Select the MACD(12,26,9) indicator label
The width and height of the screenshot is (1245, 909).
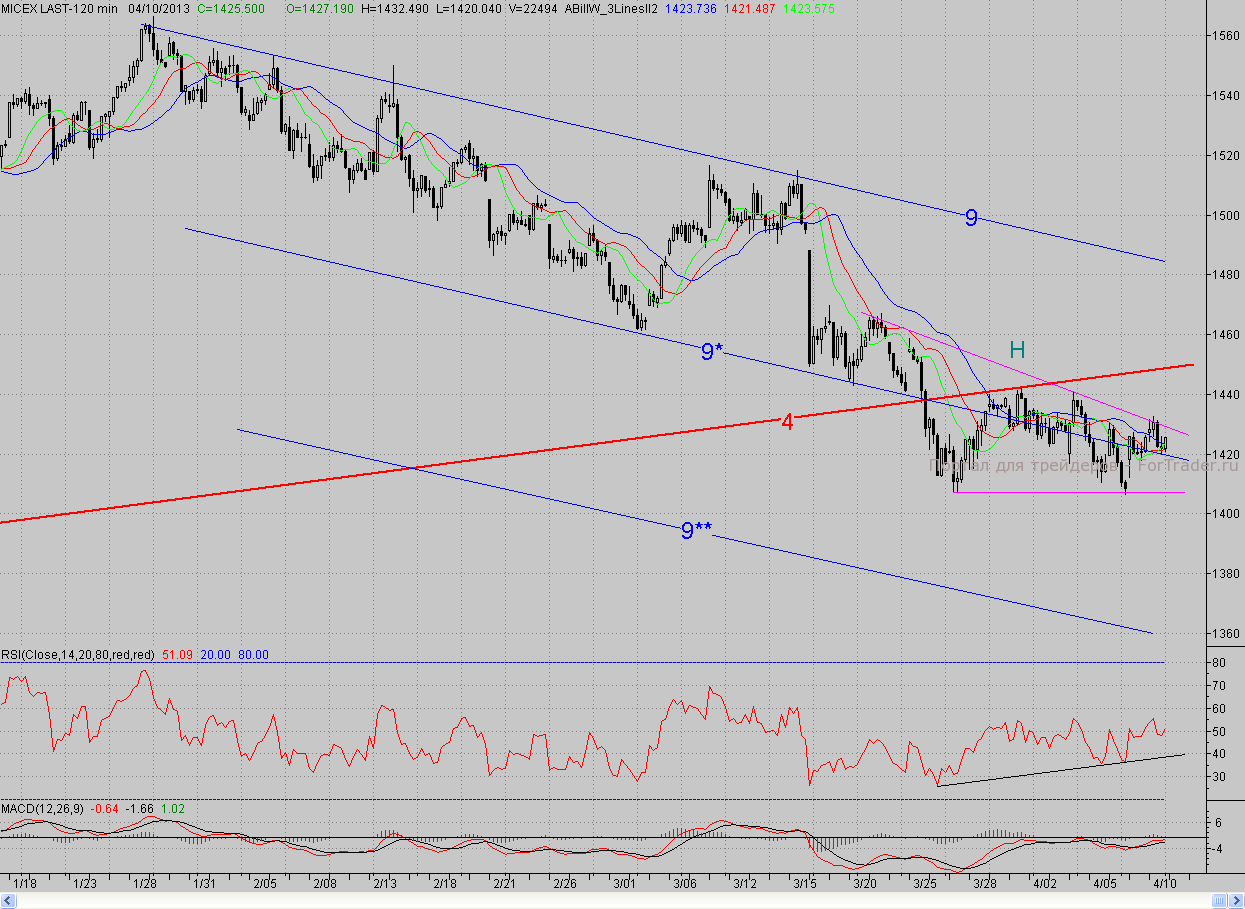coord(42,808)
